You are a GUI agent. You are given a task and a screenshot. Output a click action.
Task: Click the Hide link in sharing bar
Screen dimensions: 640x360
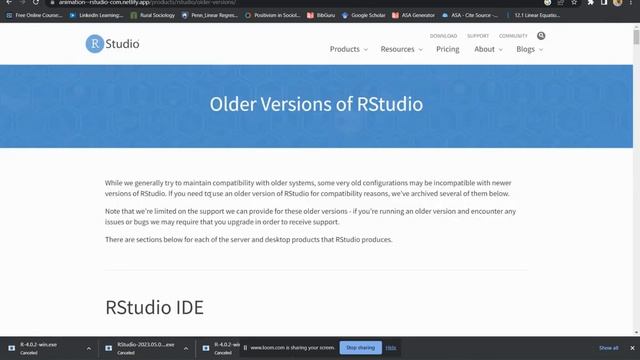391,348
